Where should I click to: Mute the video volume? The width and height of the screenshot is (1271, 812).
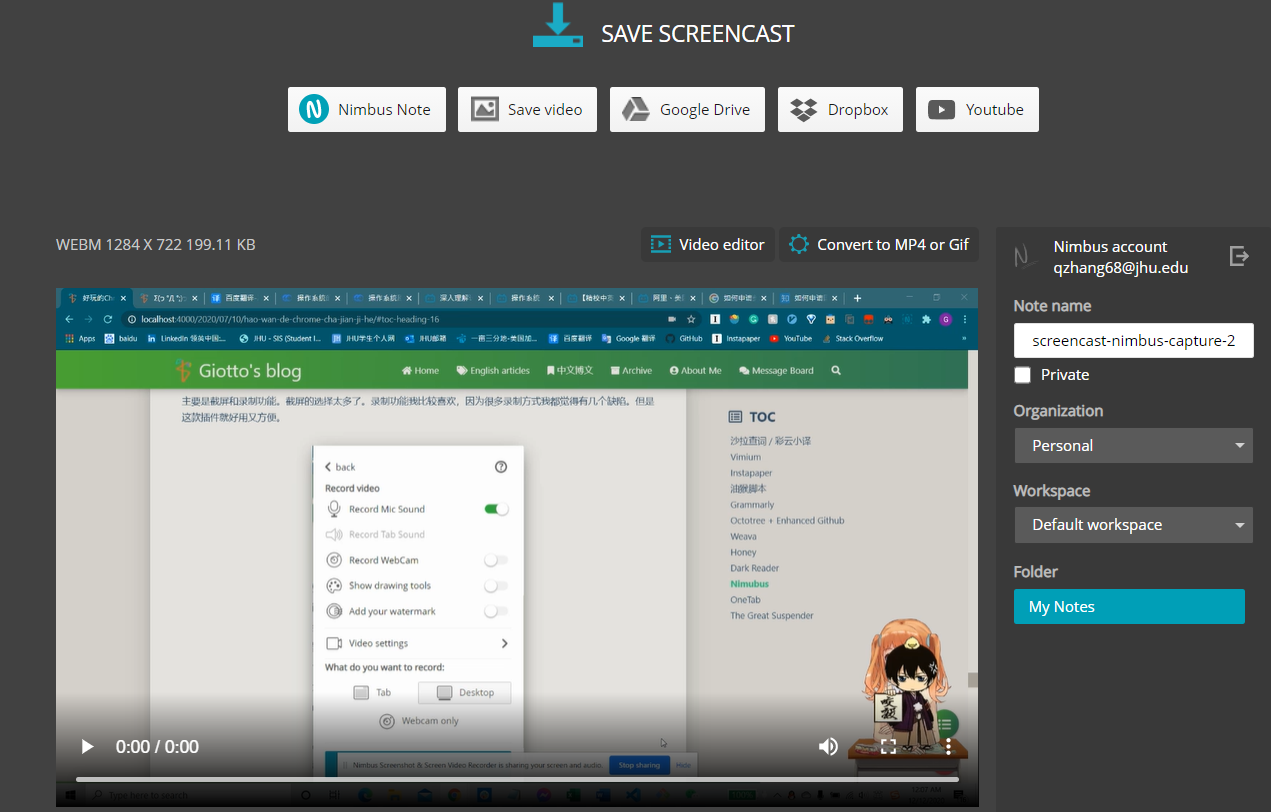pos(828,746)
